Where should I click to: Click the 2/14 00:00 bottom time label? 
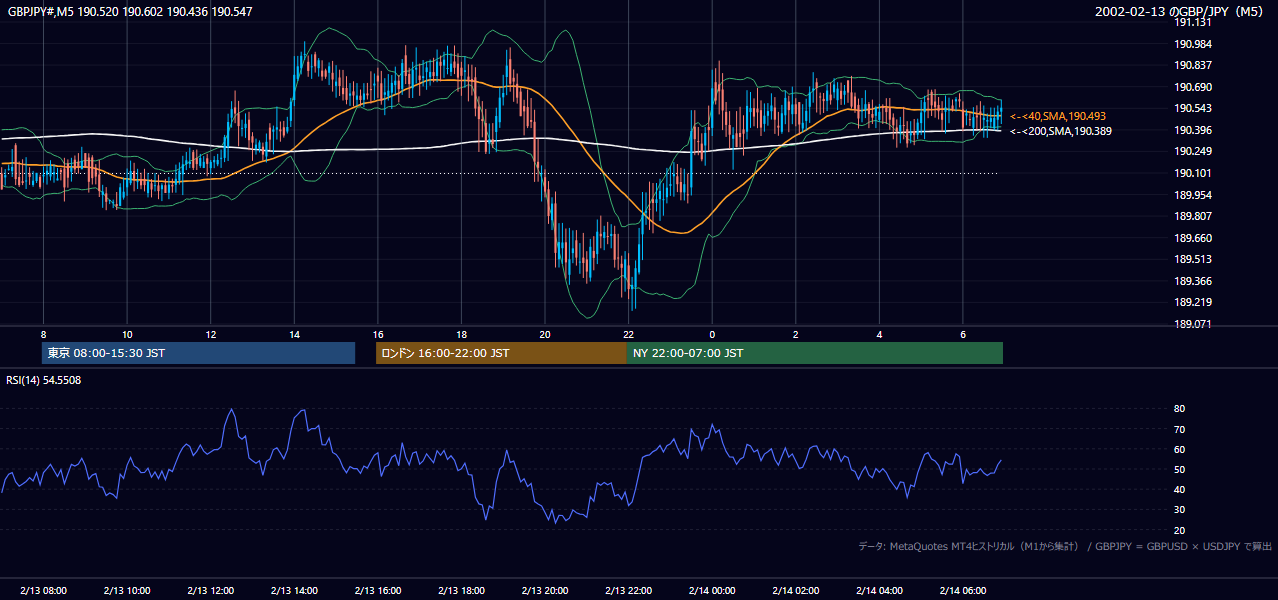[x=712, y=591]
